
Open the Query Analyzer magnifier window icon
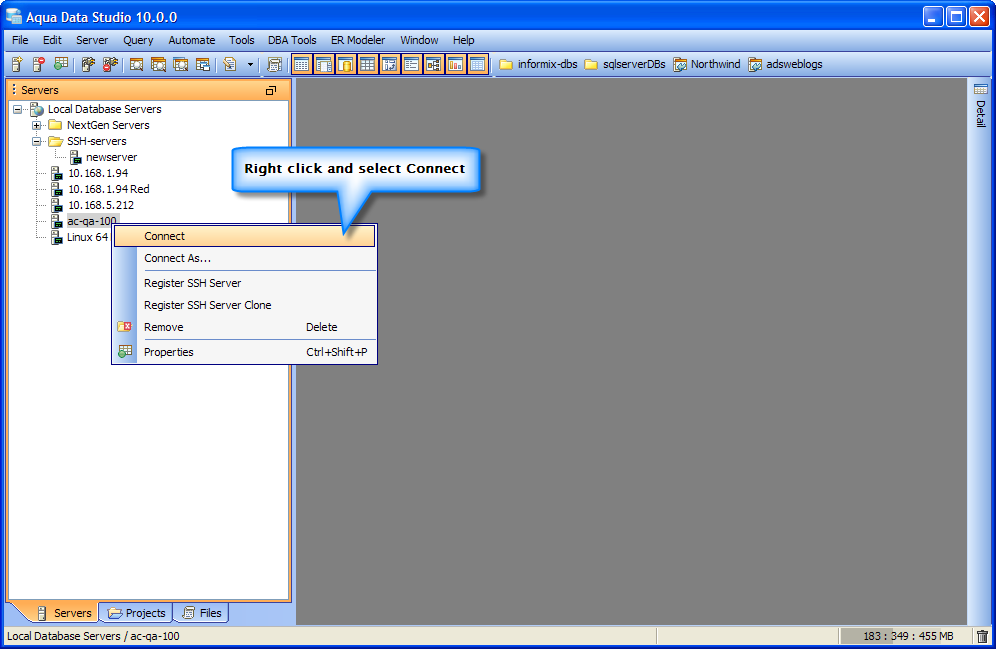(137, 64)
